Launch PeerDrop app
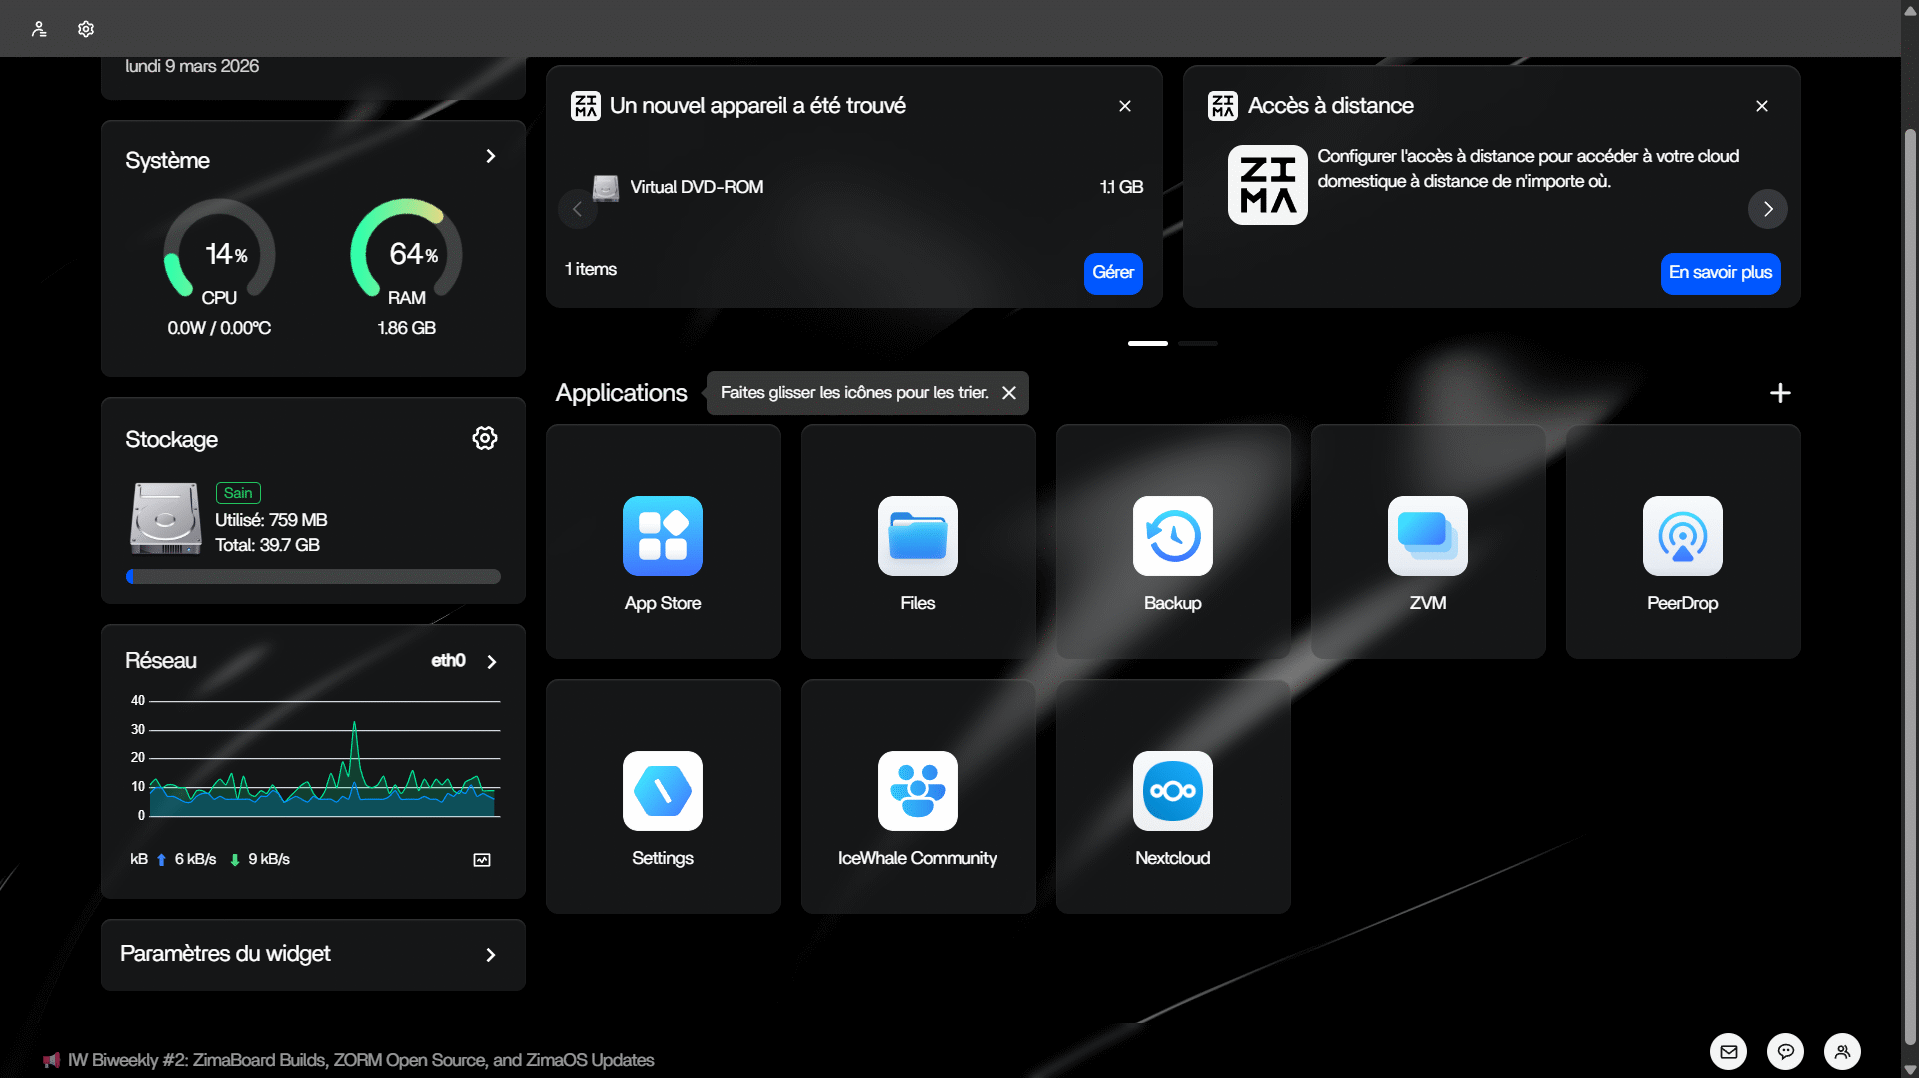1919x1078 pixels. pyautogui.click(x=1682, y=537)
